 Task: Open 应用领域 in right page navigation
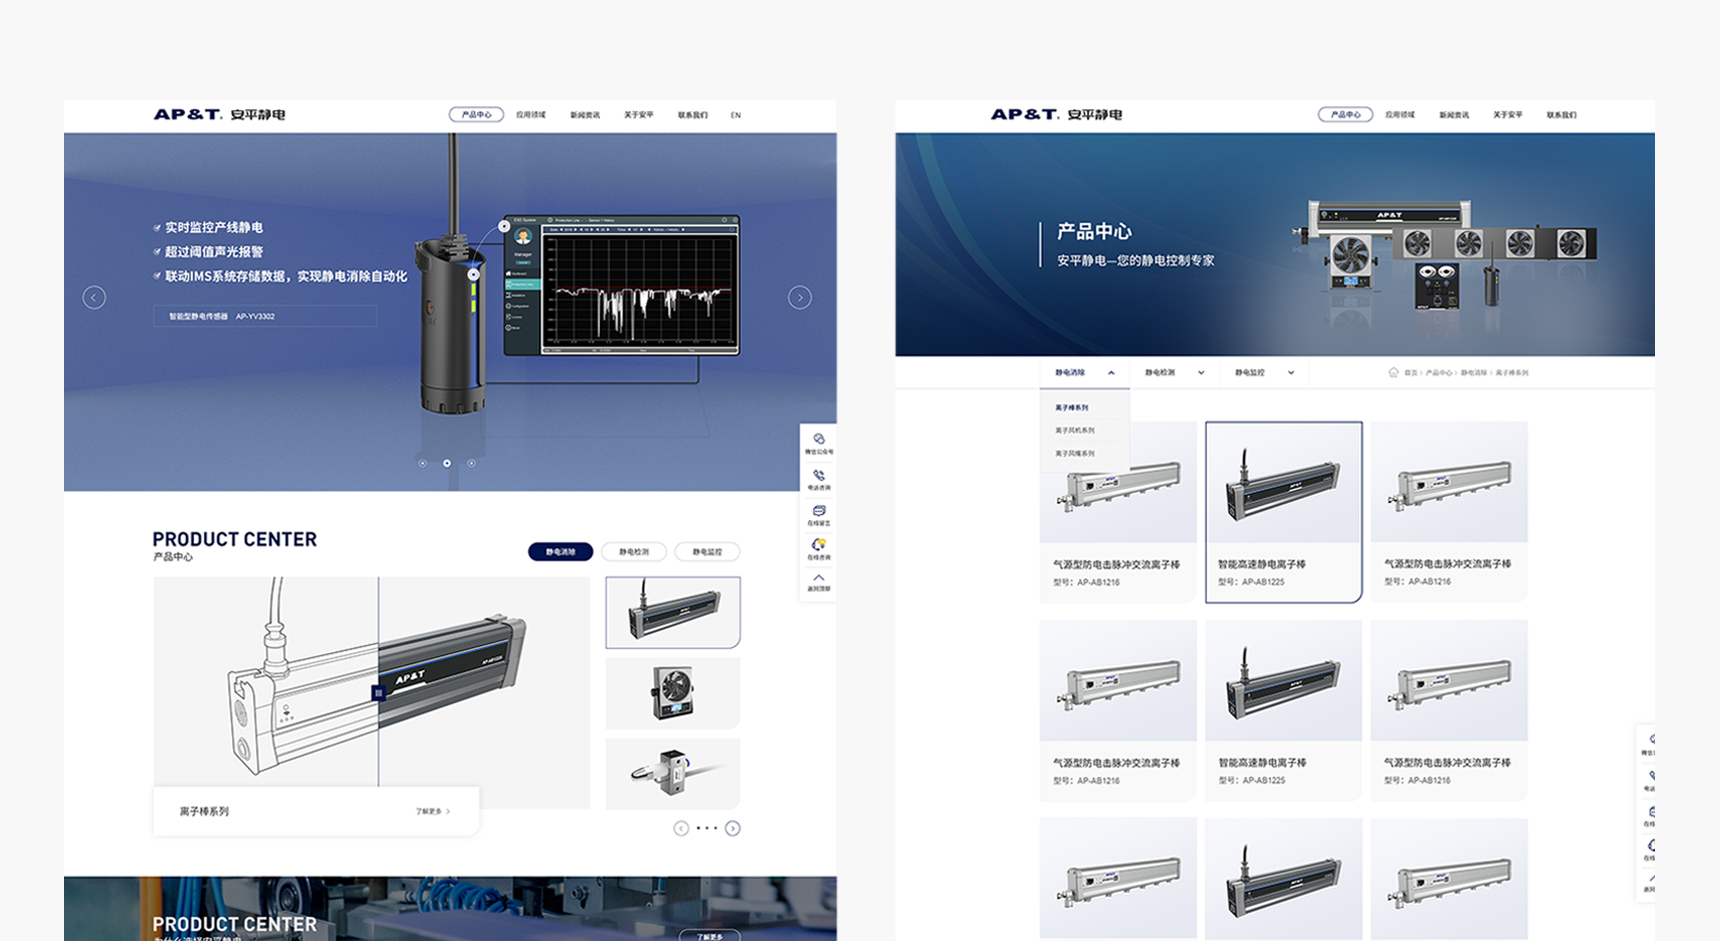point(1400,115)
